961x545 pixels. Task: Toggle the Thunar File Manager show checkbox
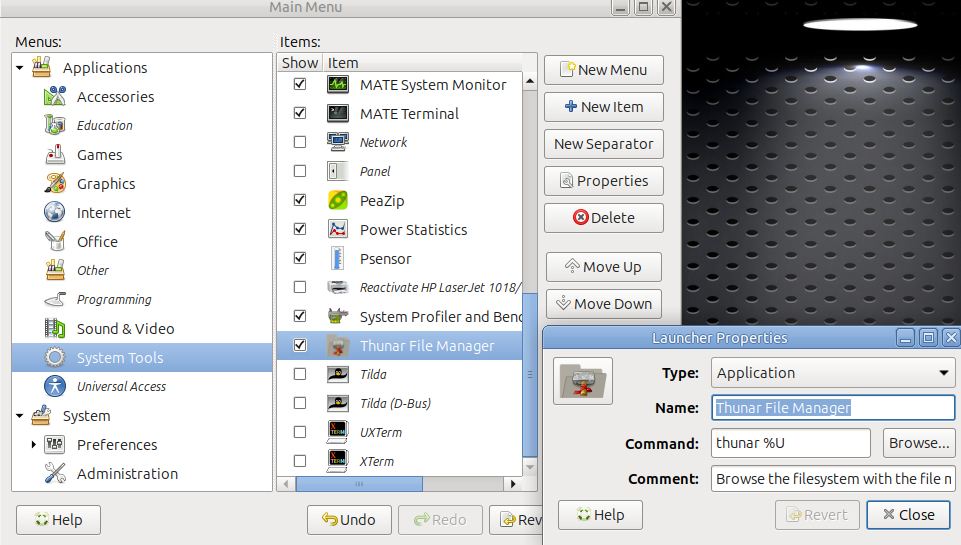300,345
